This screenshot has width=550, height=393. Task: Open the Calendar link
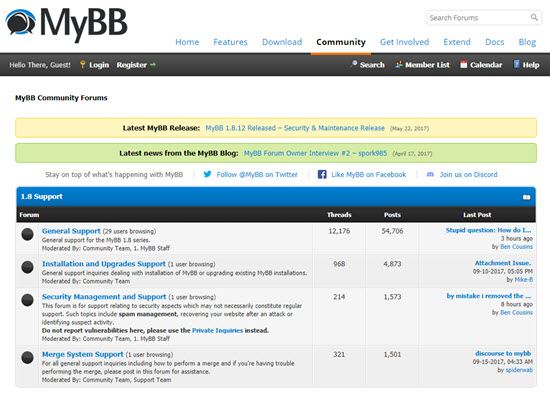tap(486, 65)
